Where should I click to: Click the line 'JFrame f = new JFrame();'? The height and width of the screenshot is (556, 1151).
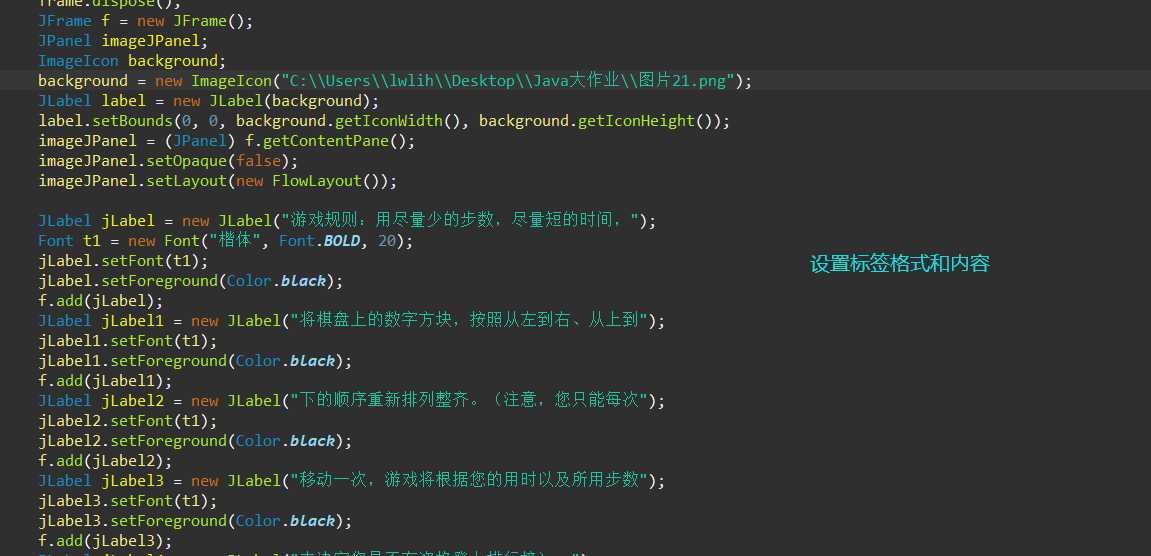click(x=145, y=21)
